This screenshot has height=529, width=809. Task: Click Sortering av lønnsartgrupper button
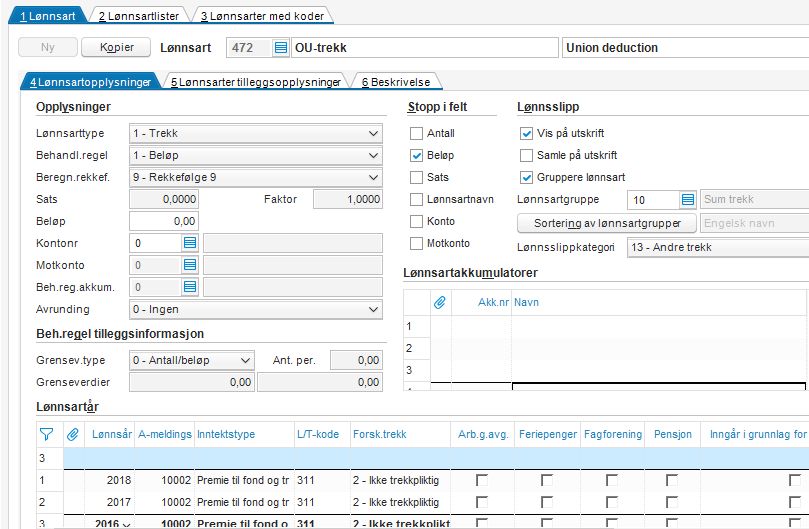click(x=607, y=223)
